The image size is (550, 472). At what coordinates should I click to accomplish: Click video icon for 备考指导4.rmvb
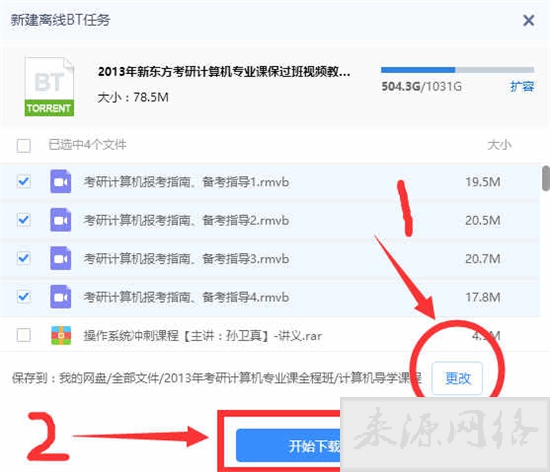(x=60, y=297)
